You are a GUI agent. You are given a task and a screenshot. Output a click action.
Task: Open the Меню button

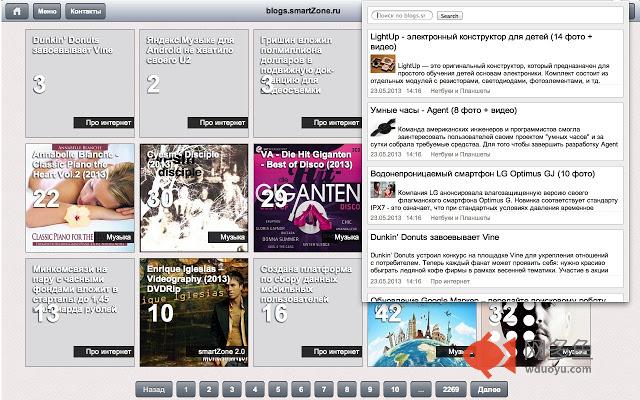[47, 11]
